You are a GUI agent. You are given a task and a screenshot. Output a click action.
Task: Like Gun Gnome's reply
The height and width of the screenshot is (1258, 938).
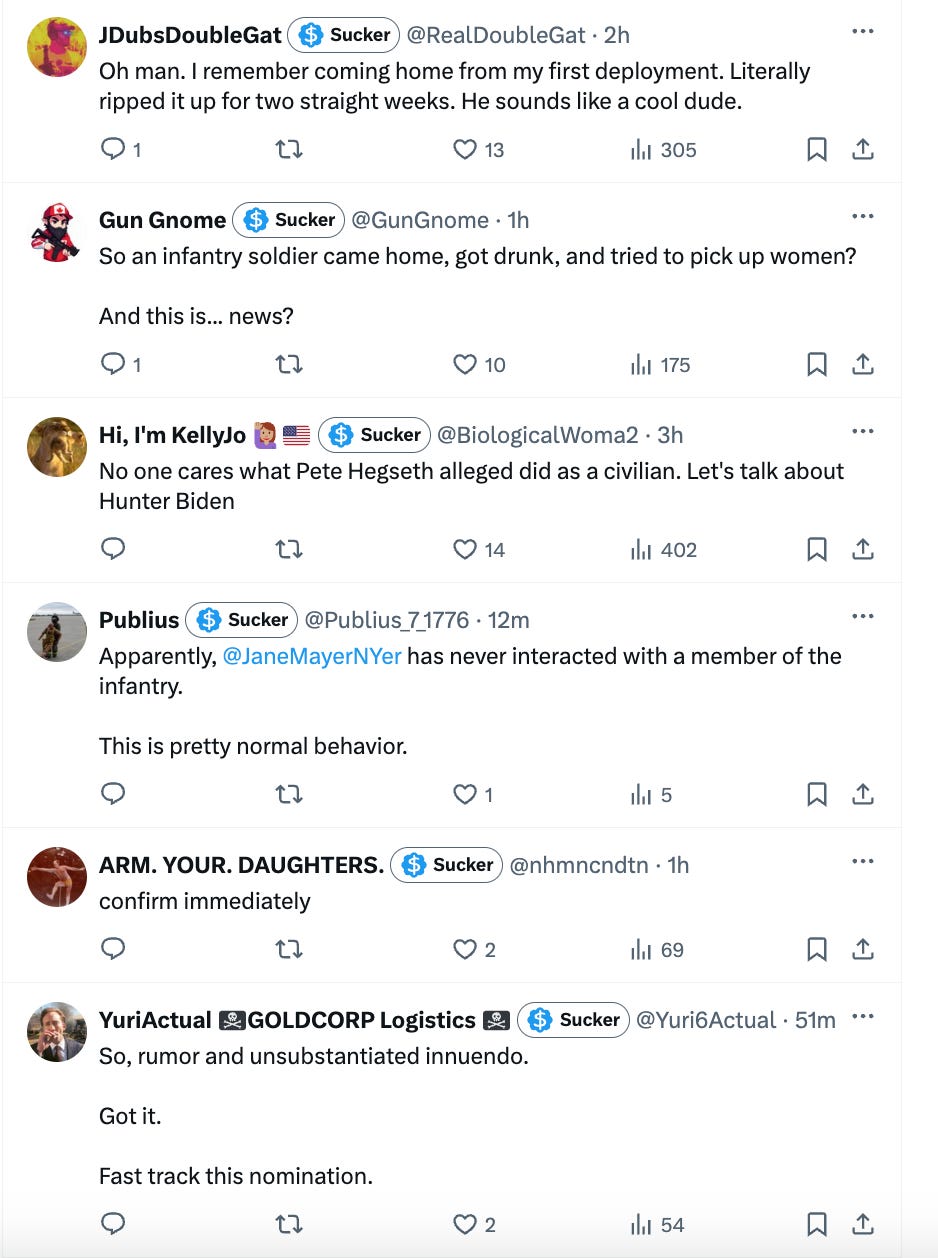pyautogui.click(x=463, y=364)
